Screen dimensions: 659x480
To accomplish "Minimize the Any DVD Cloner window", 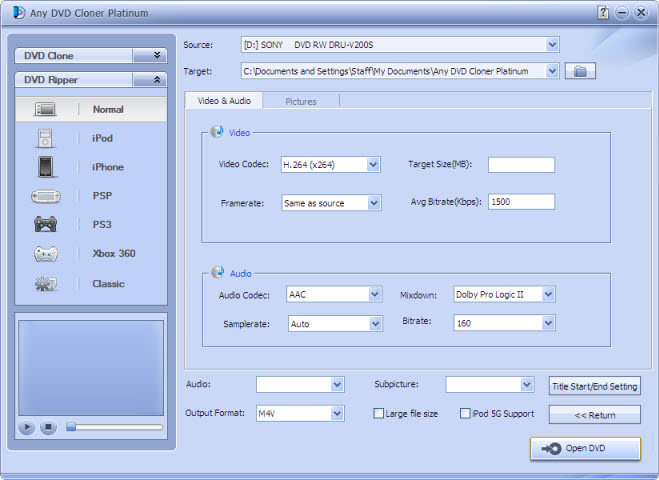I will 622,13.
